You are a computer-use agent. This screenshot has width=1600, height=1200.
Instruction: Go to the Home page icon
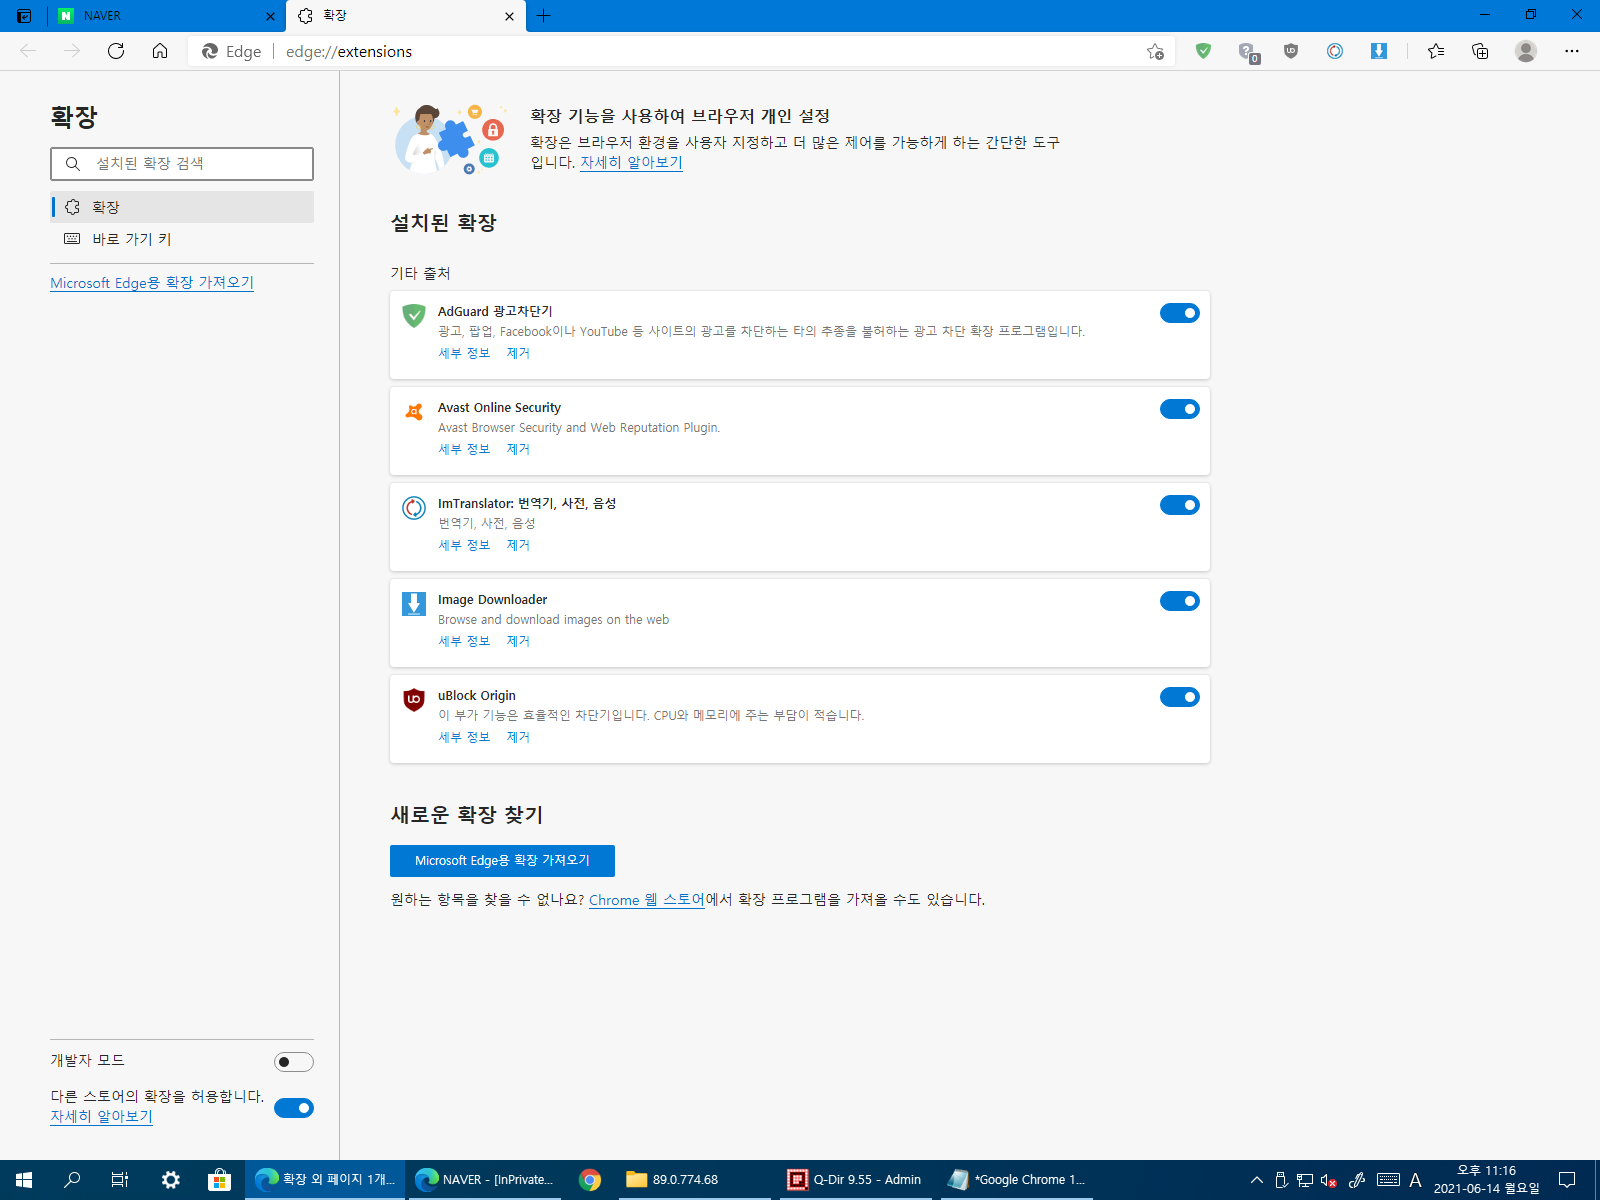click(160, 51)
